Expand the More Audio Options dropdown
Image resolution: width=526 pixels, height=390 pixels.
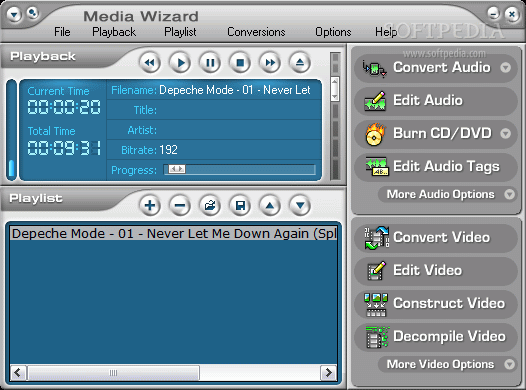coord(510,194)
